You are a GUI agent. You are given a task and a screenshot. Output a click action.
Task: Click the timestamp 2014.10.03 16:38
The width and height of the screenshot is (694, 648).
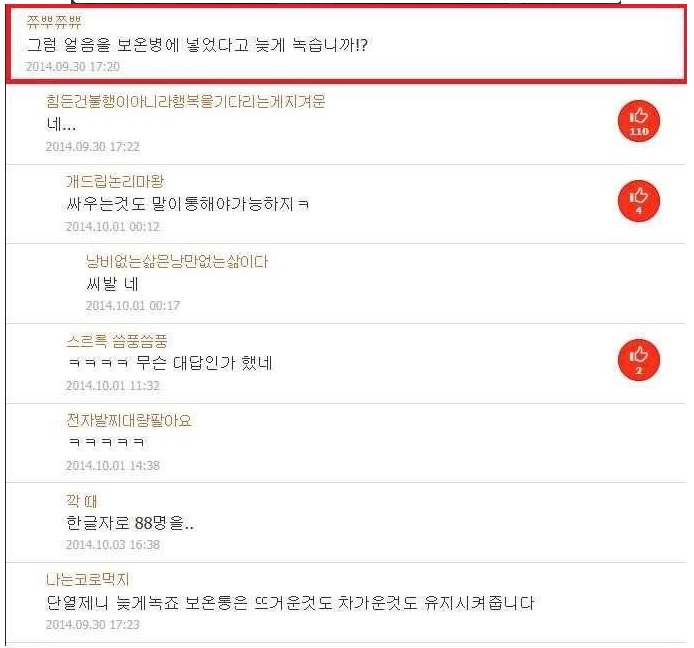pyautogui.click(x=113, y=545)
